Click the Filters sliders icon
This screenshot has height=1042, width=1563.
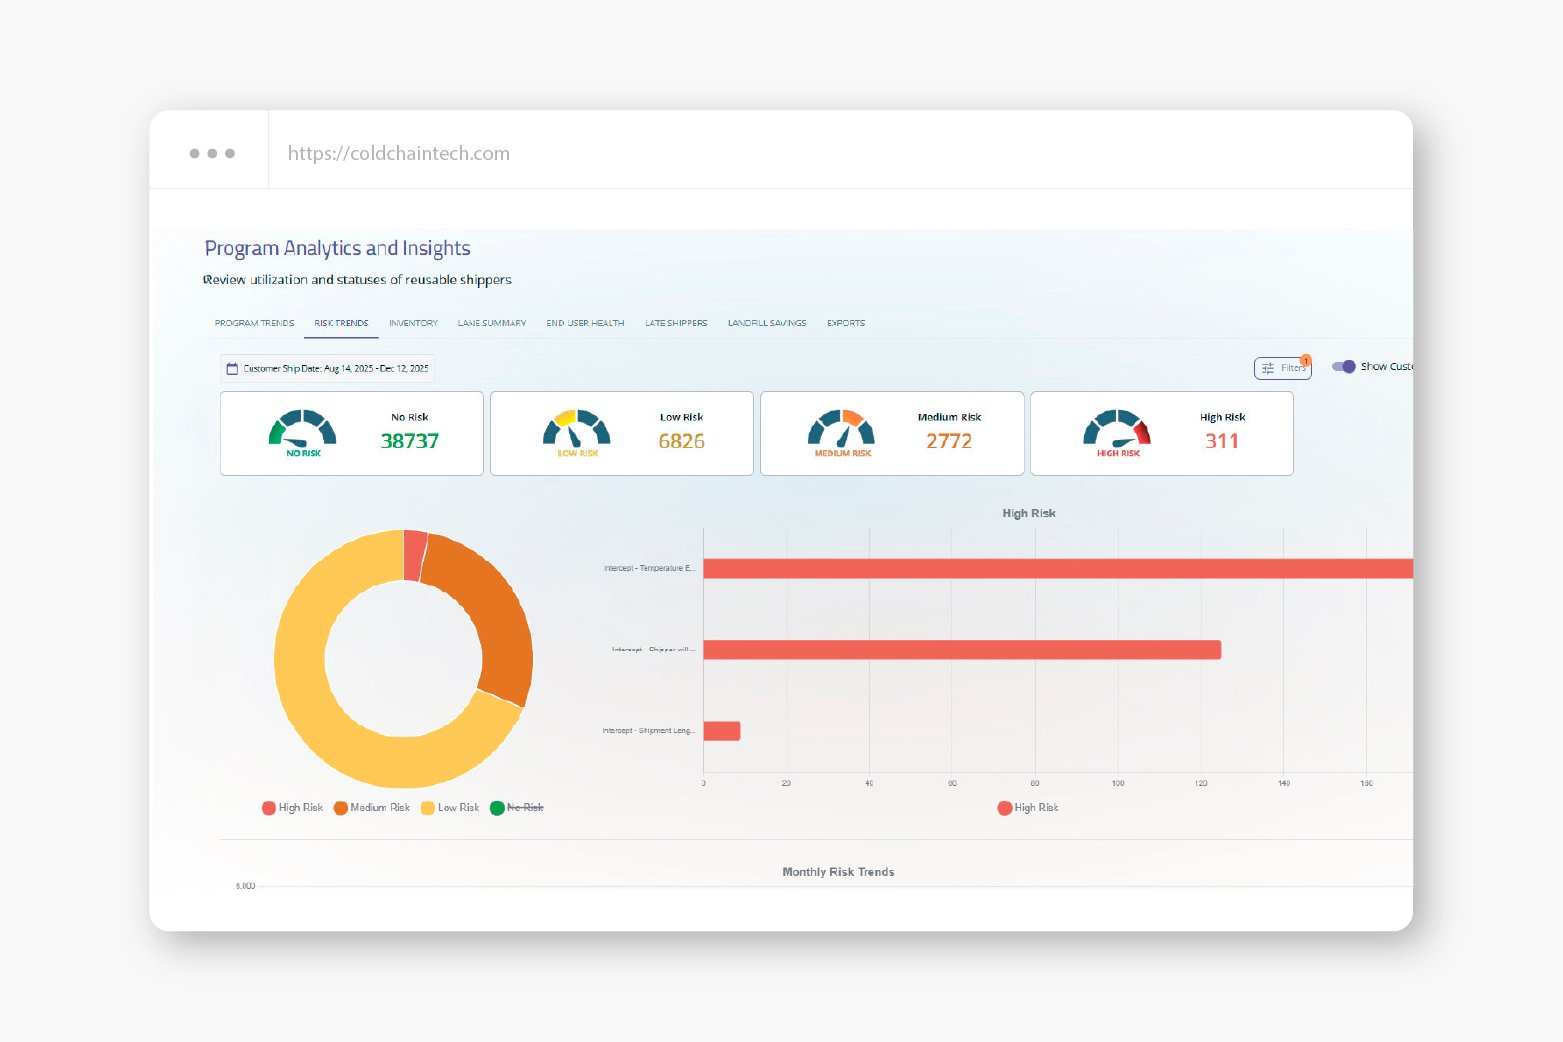click(x=1268, y=368)
